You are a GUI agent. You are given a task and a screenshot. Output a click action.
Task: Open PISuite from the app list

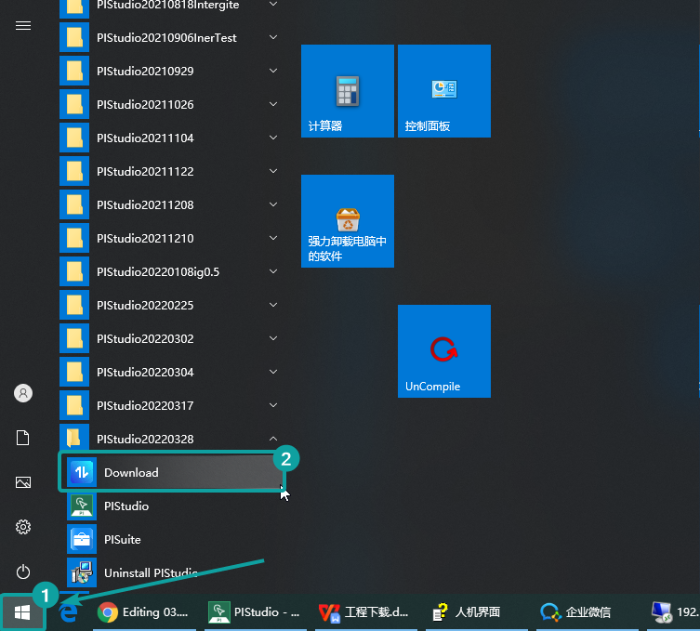click(x=122, y=540)
